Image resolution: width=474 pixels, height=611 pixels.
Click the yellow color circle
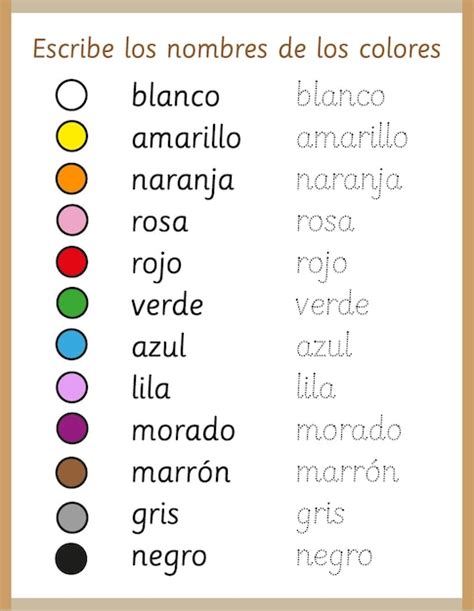point(71,136)
